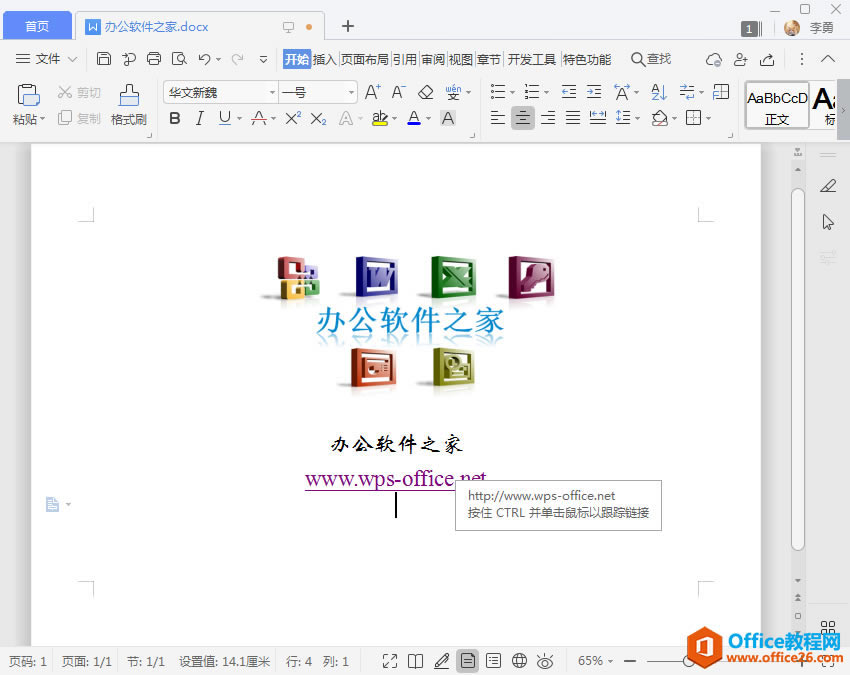Click fullscreen icon in status bar

(390, 661)
